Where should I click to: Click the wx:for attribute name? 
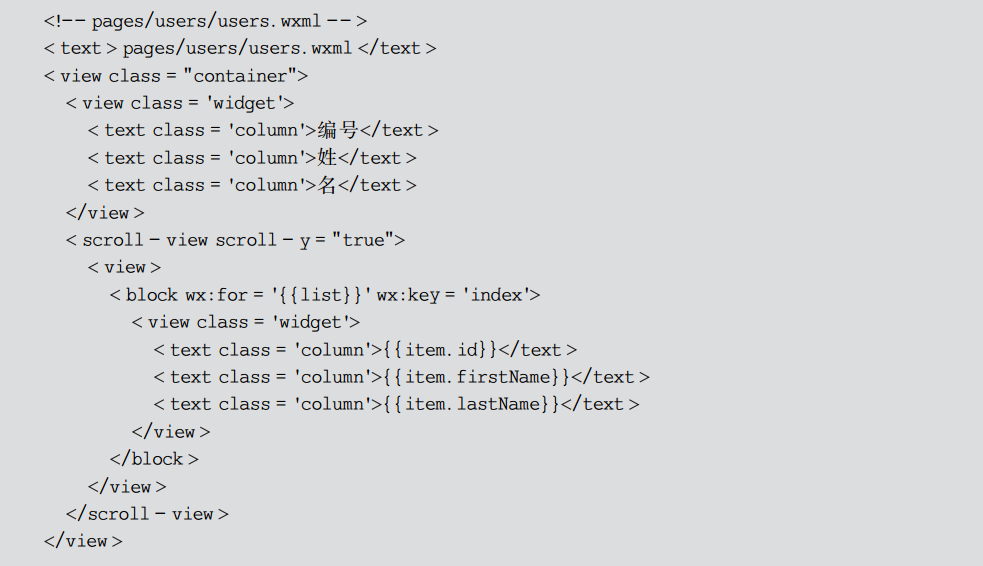click(x=216, y=295)
